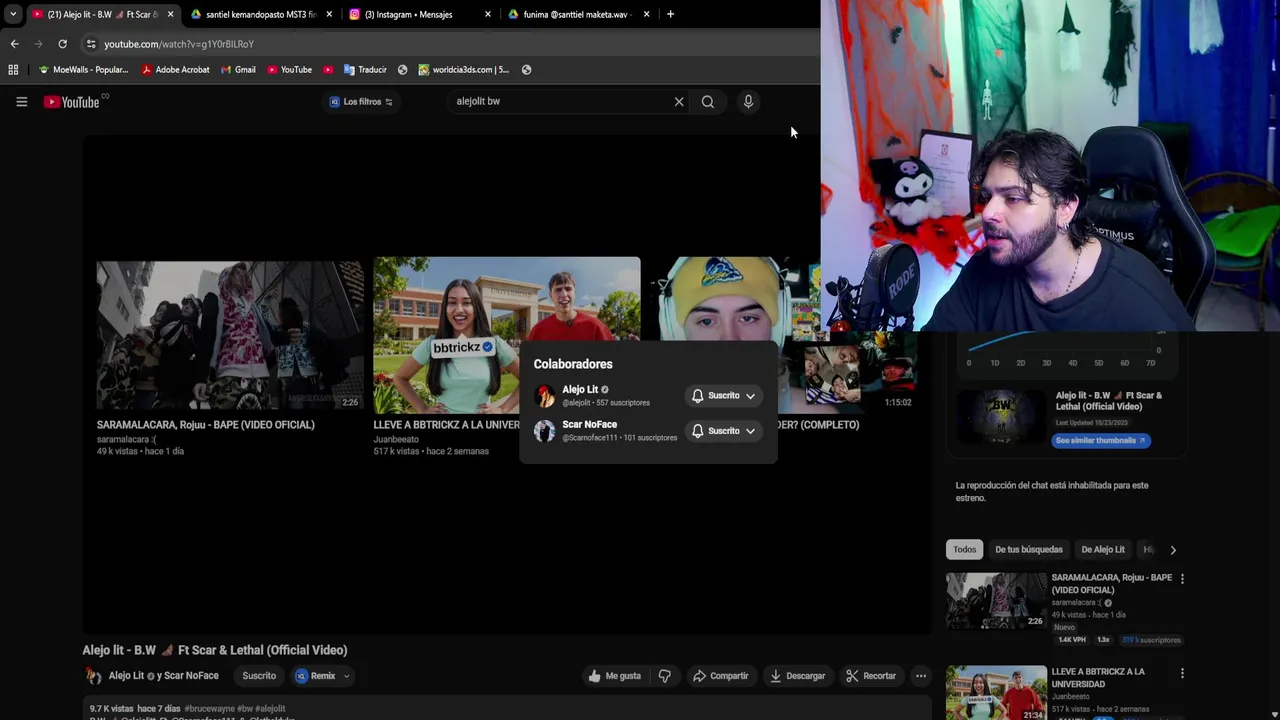Open the tab search dropdown arrow

pos(12,14)
